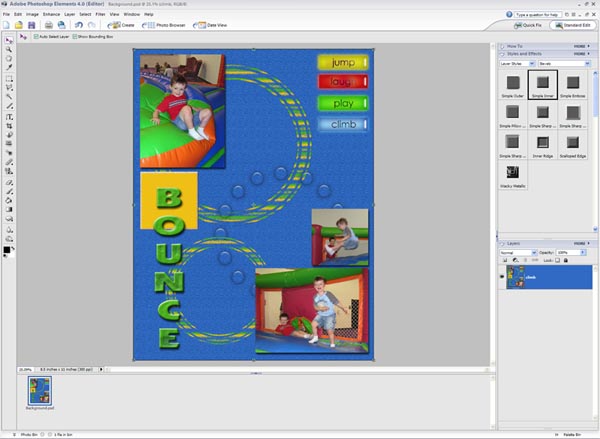
Task: Open the Enhance menu
Action: [x=49, y=14]
